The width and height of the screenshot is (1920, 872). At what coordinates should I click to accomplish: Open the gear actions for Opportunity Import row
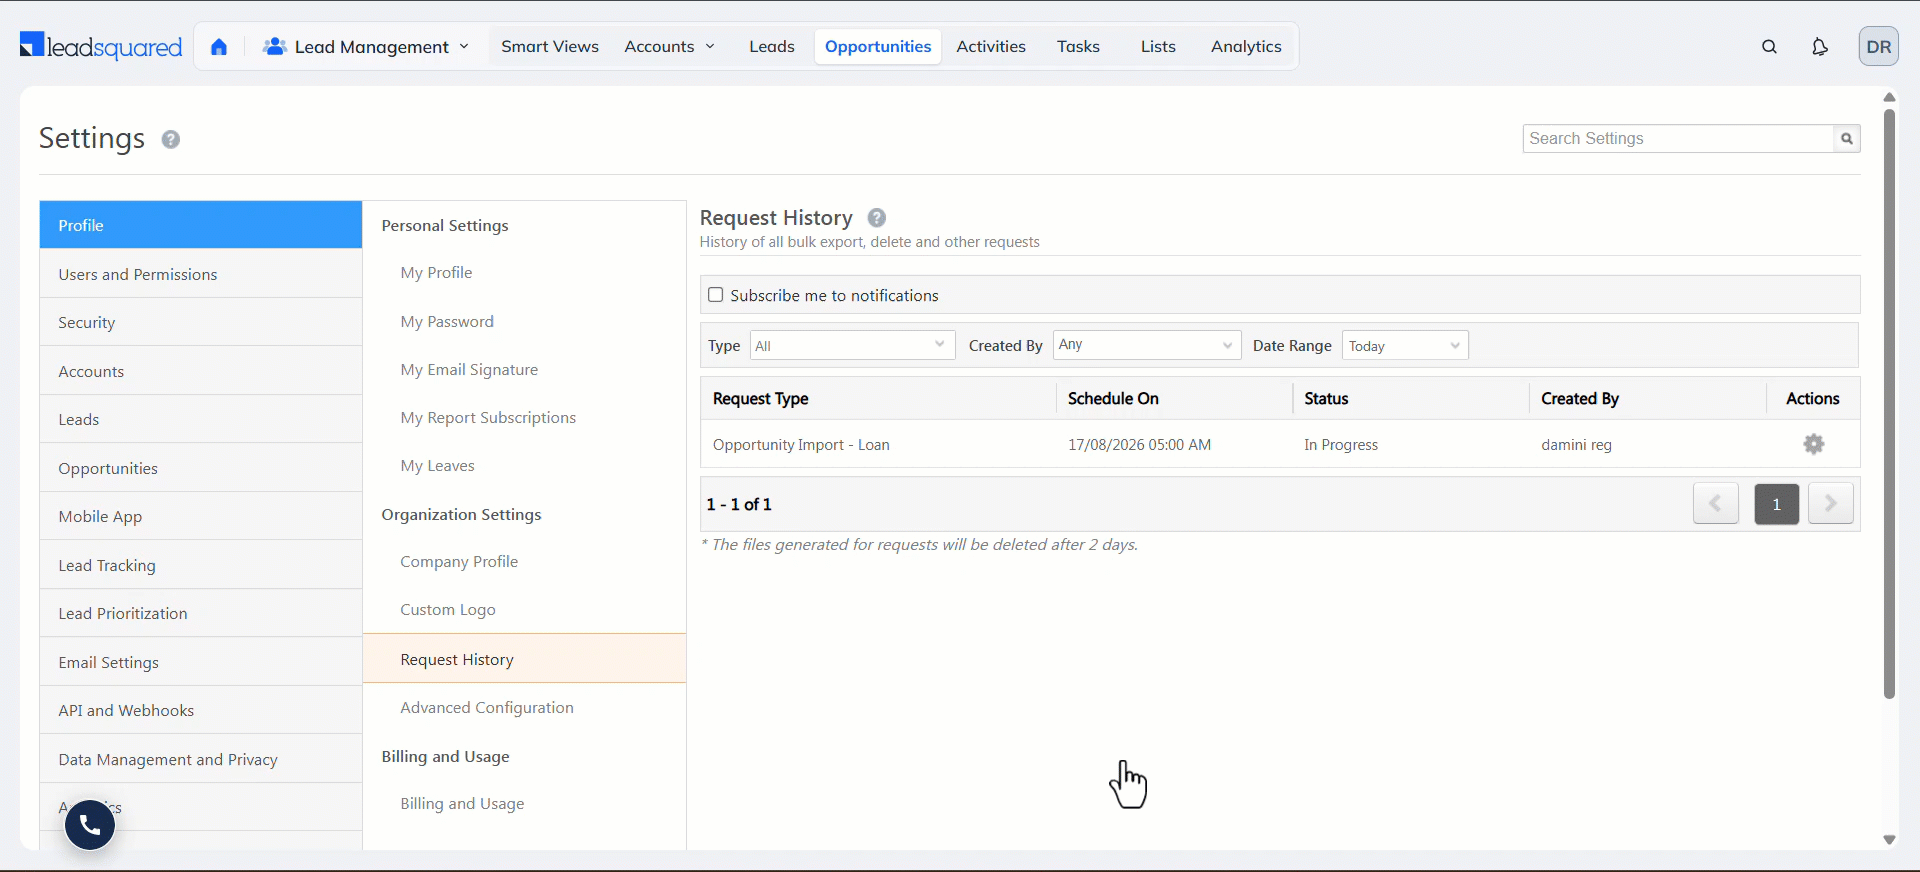1813,444
